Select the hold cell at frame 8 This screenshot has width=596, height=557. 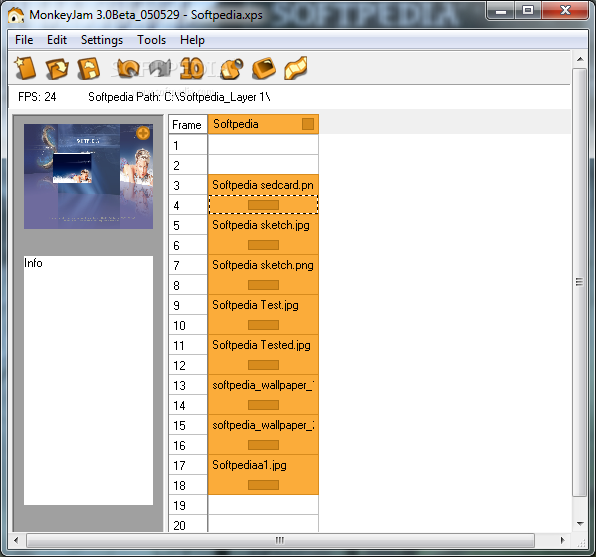click(x=263, y=285)
